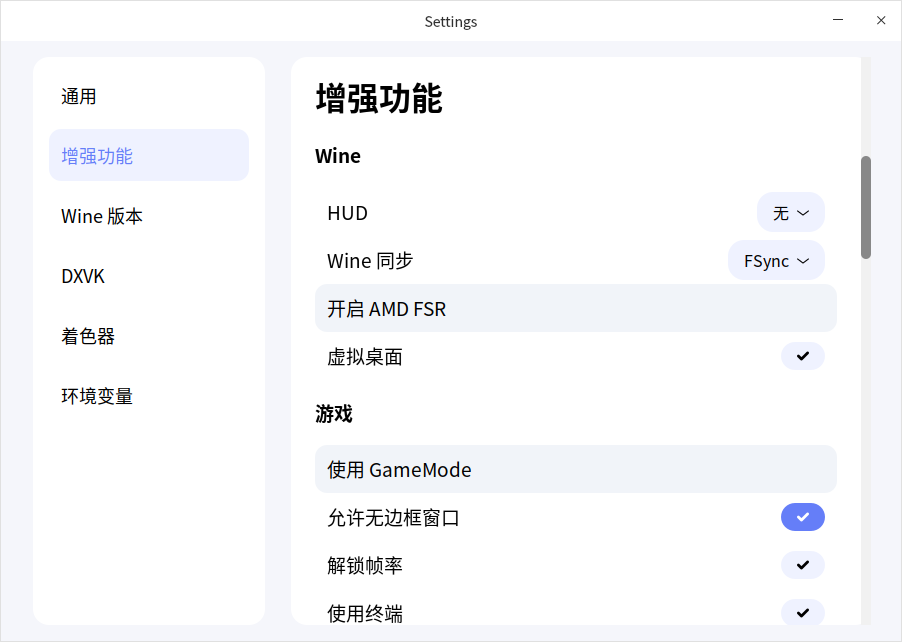
Task: Click the checkmark icon for 使用终端
Action: click(x=803, y=612)
